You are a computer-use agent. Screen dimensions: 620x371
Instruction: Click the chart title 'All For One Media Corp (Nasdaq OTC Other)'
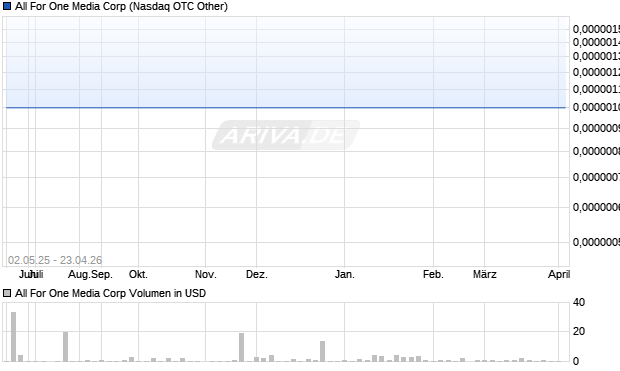point(121,6)
